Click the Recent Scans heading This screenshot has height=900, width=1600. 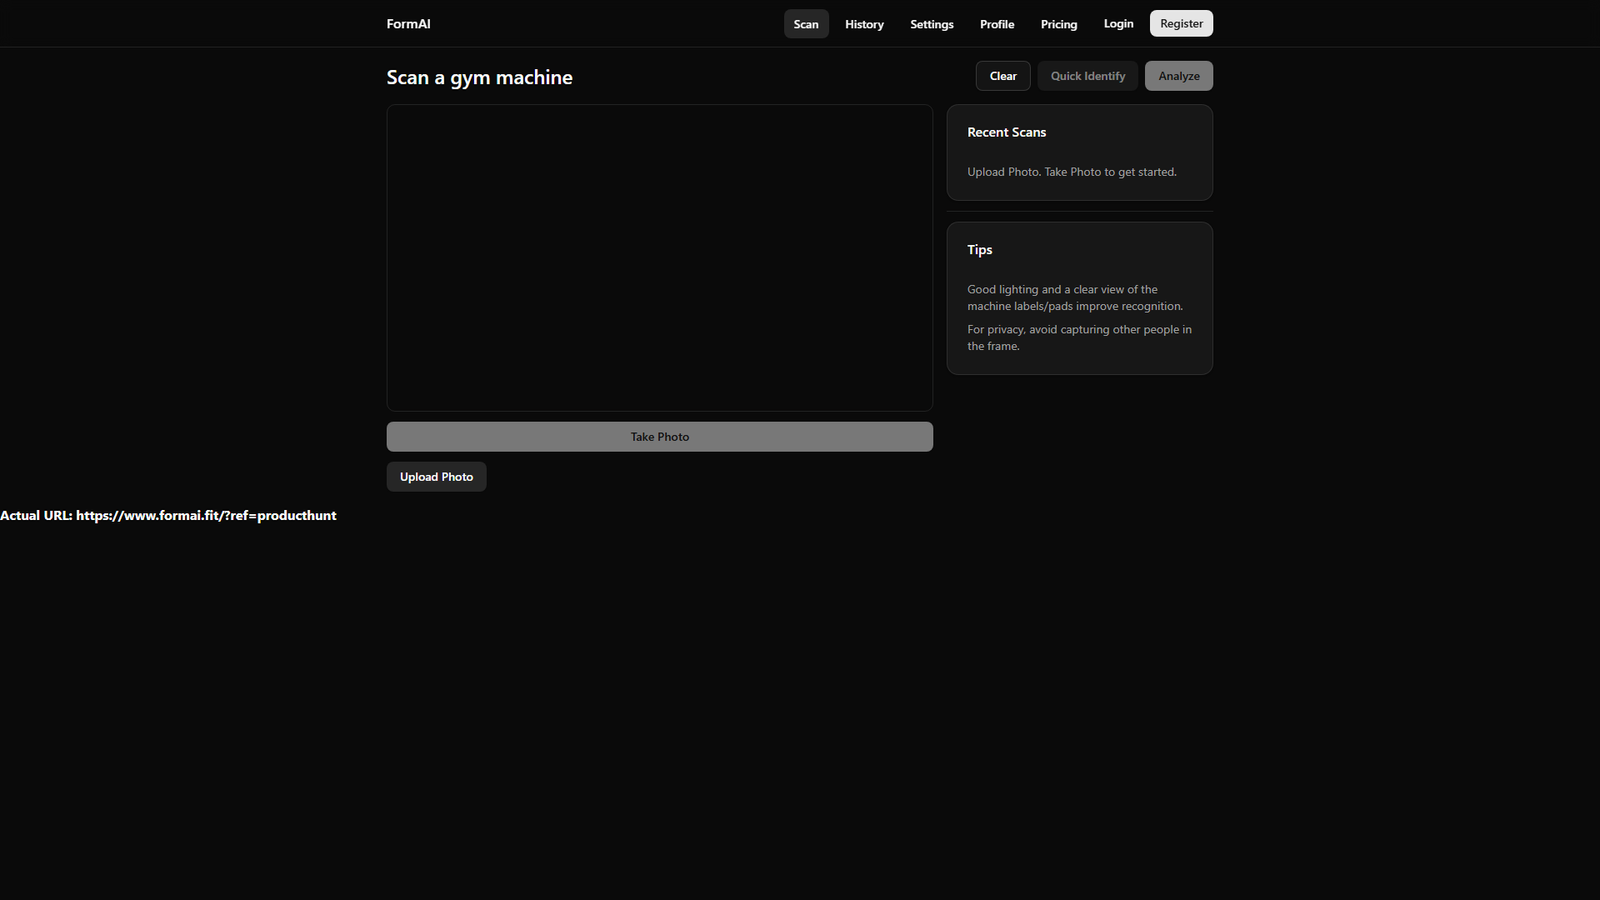click(x=1006, y=131)
